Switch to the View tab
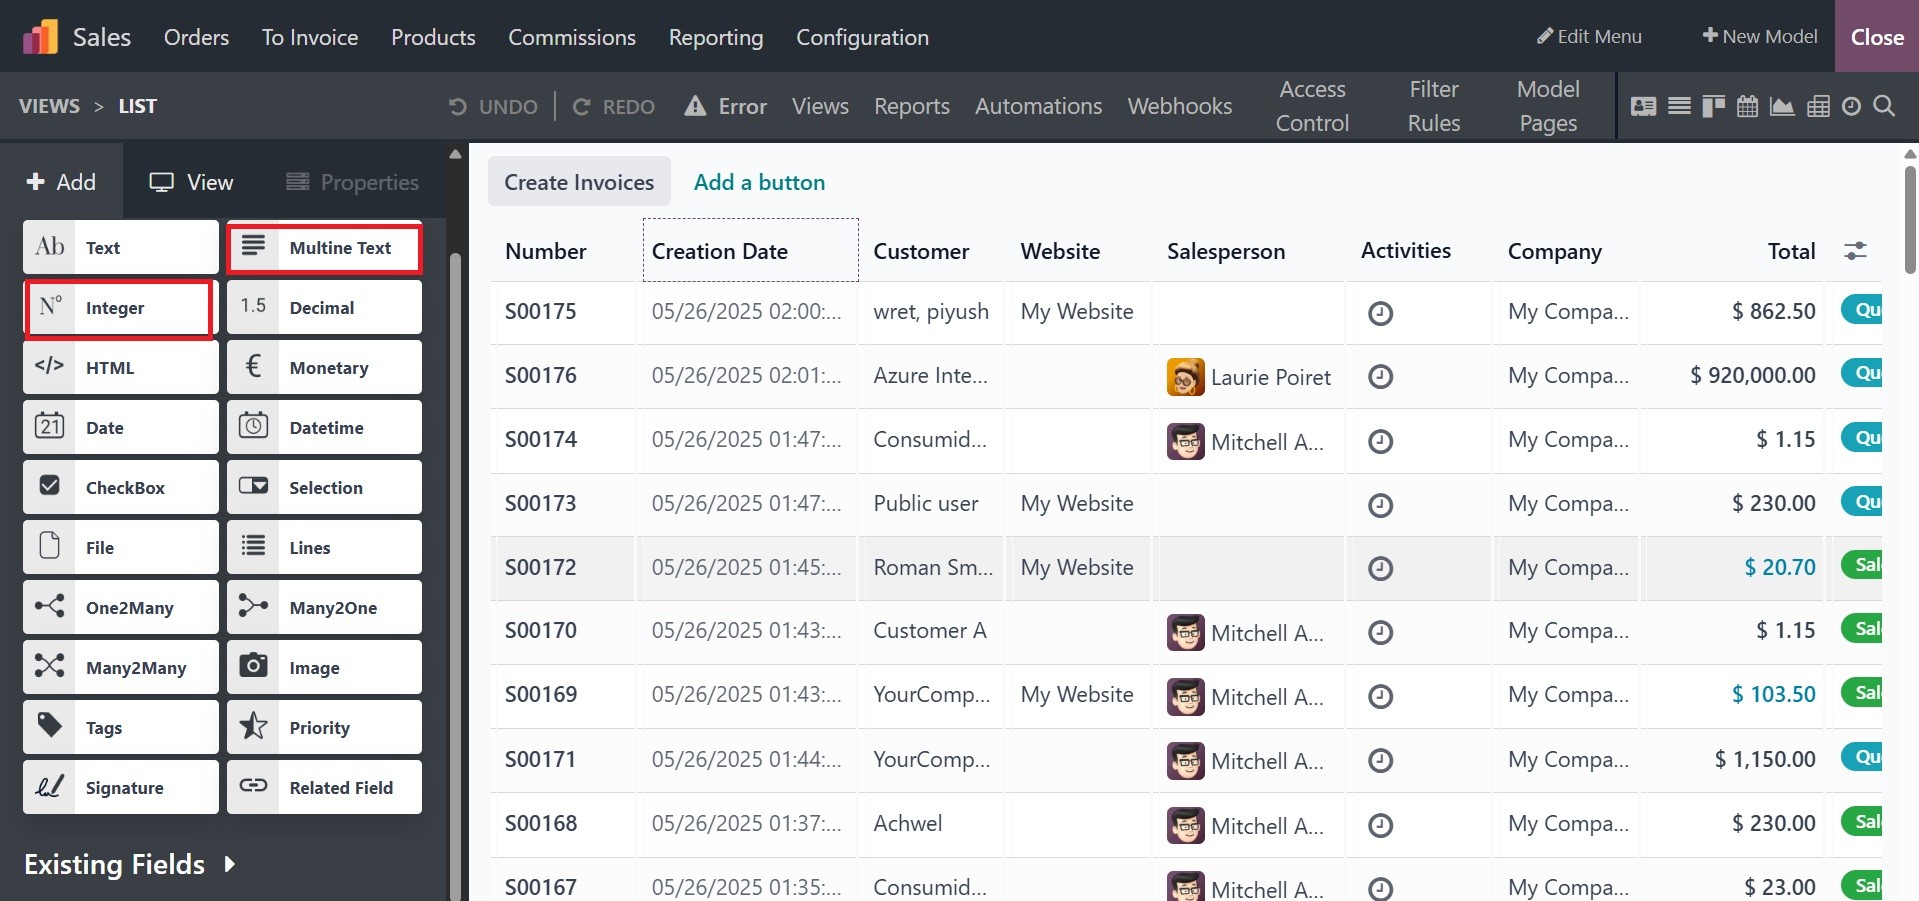Viewport: 1919px width, 901px height. point(191,182)
